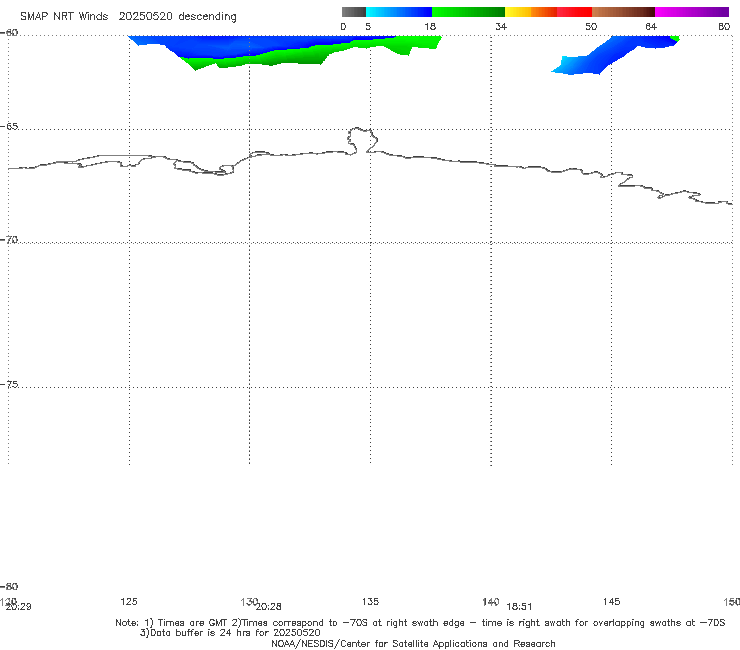Image resolution: width=740 pixels, height=650 pixels.
Task: Click the latitude label '-80' at bottom
Action: [x=9, y=586]
